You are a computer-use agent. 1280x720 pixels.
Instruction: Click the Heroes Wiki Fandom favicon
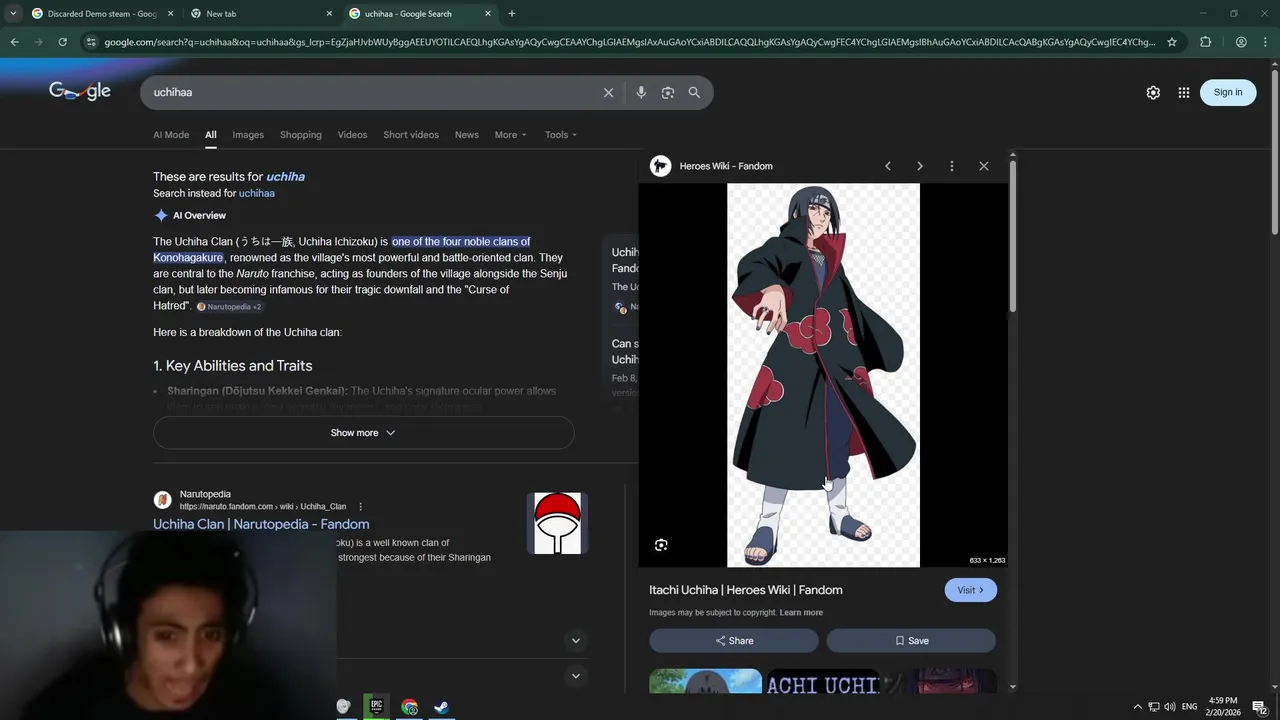[660, 166]
